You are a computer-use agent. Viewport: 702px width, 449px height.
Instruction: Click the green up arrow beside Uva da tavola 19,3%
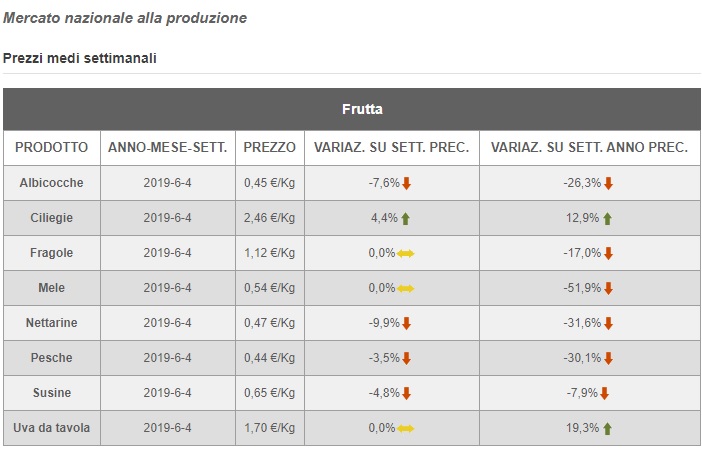pos(607,428)
